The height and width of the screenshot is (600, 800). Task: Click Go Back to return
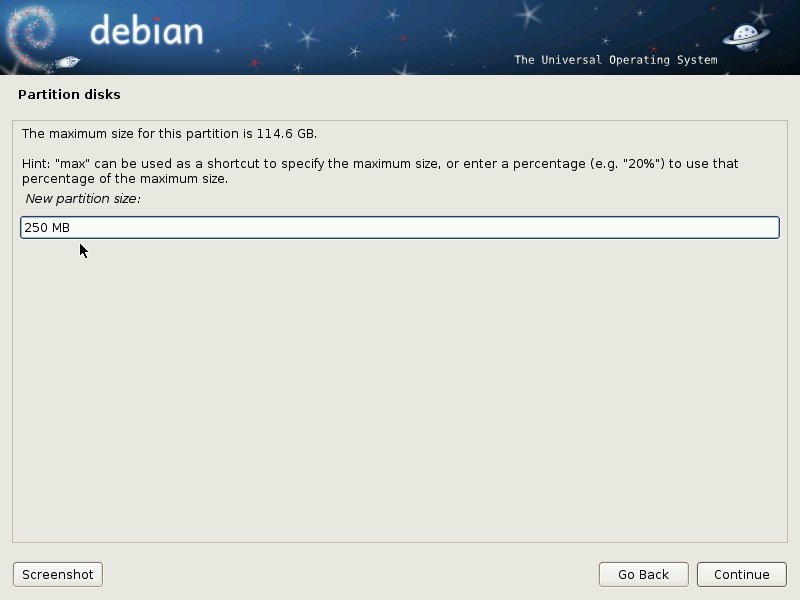coord(643,574)
